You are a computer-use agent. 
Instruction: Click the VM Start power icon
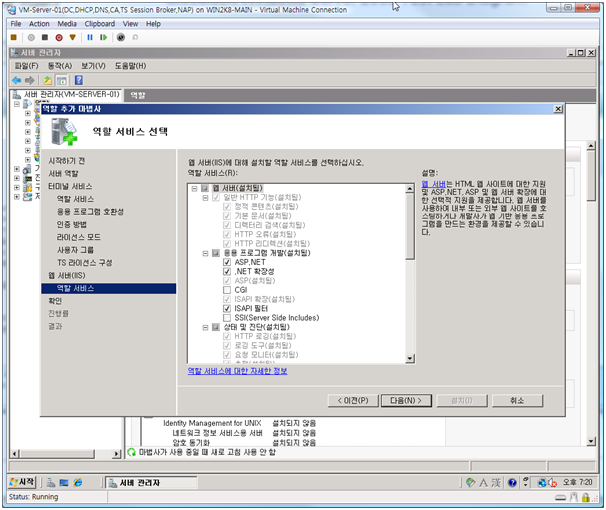(x=31, y=37)
